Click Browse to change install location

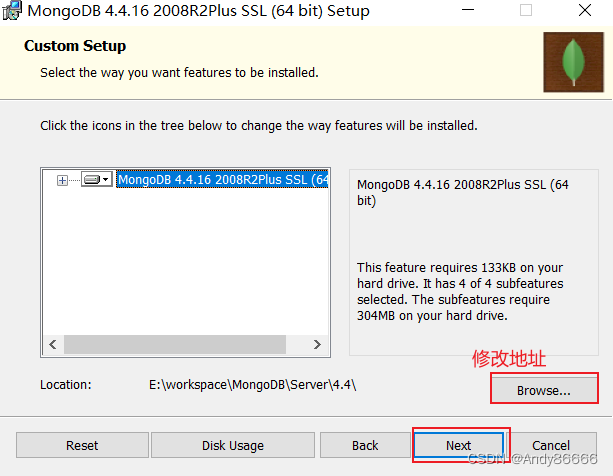tap(544, 390)
